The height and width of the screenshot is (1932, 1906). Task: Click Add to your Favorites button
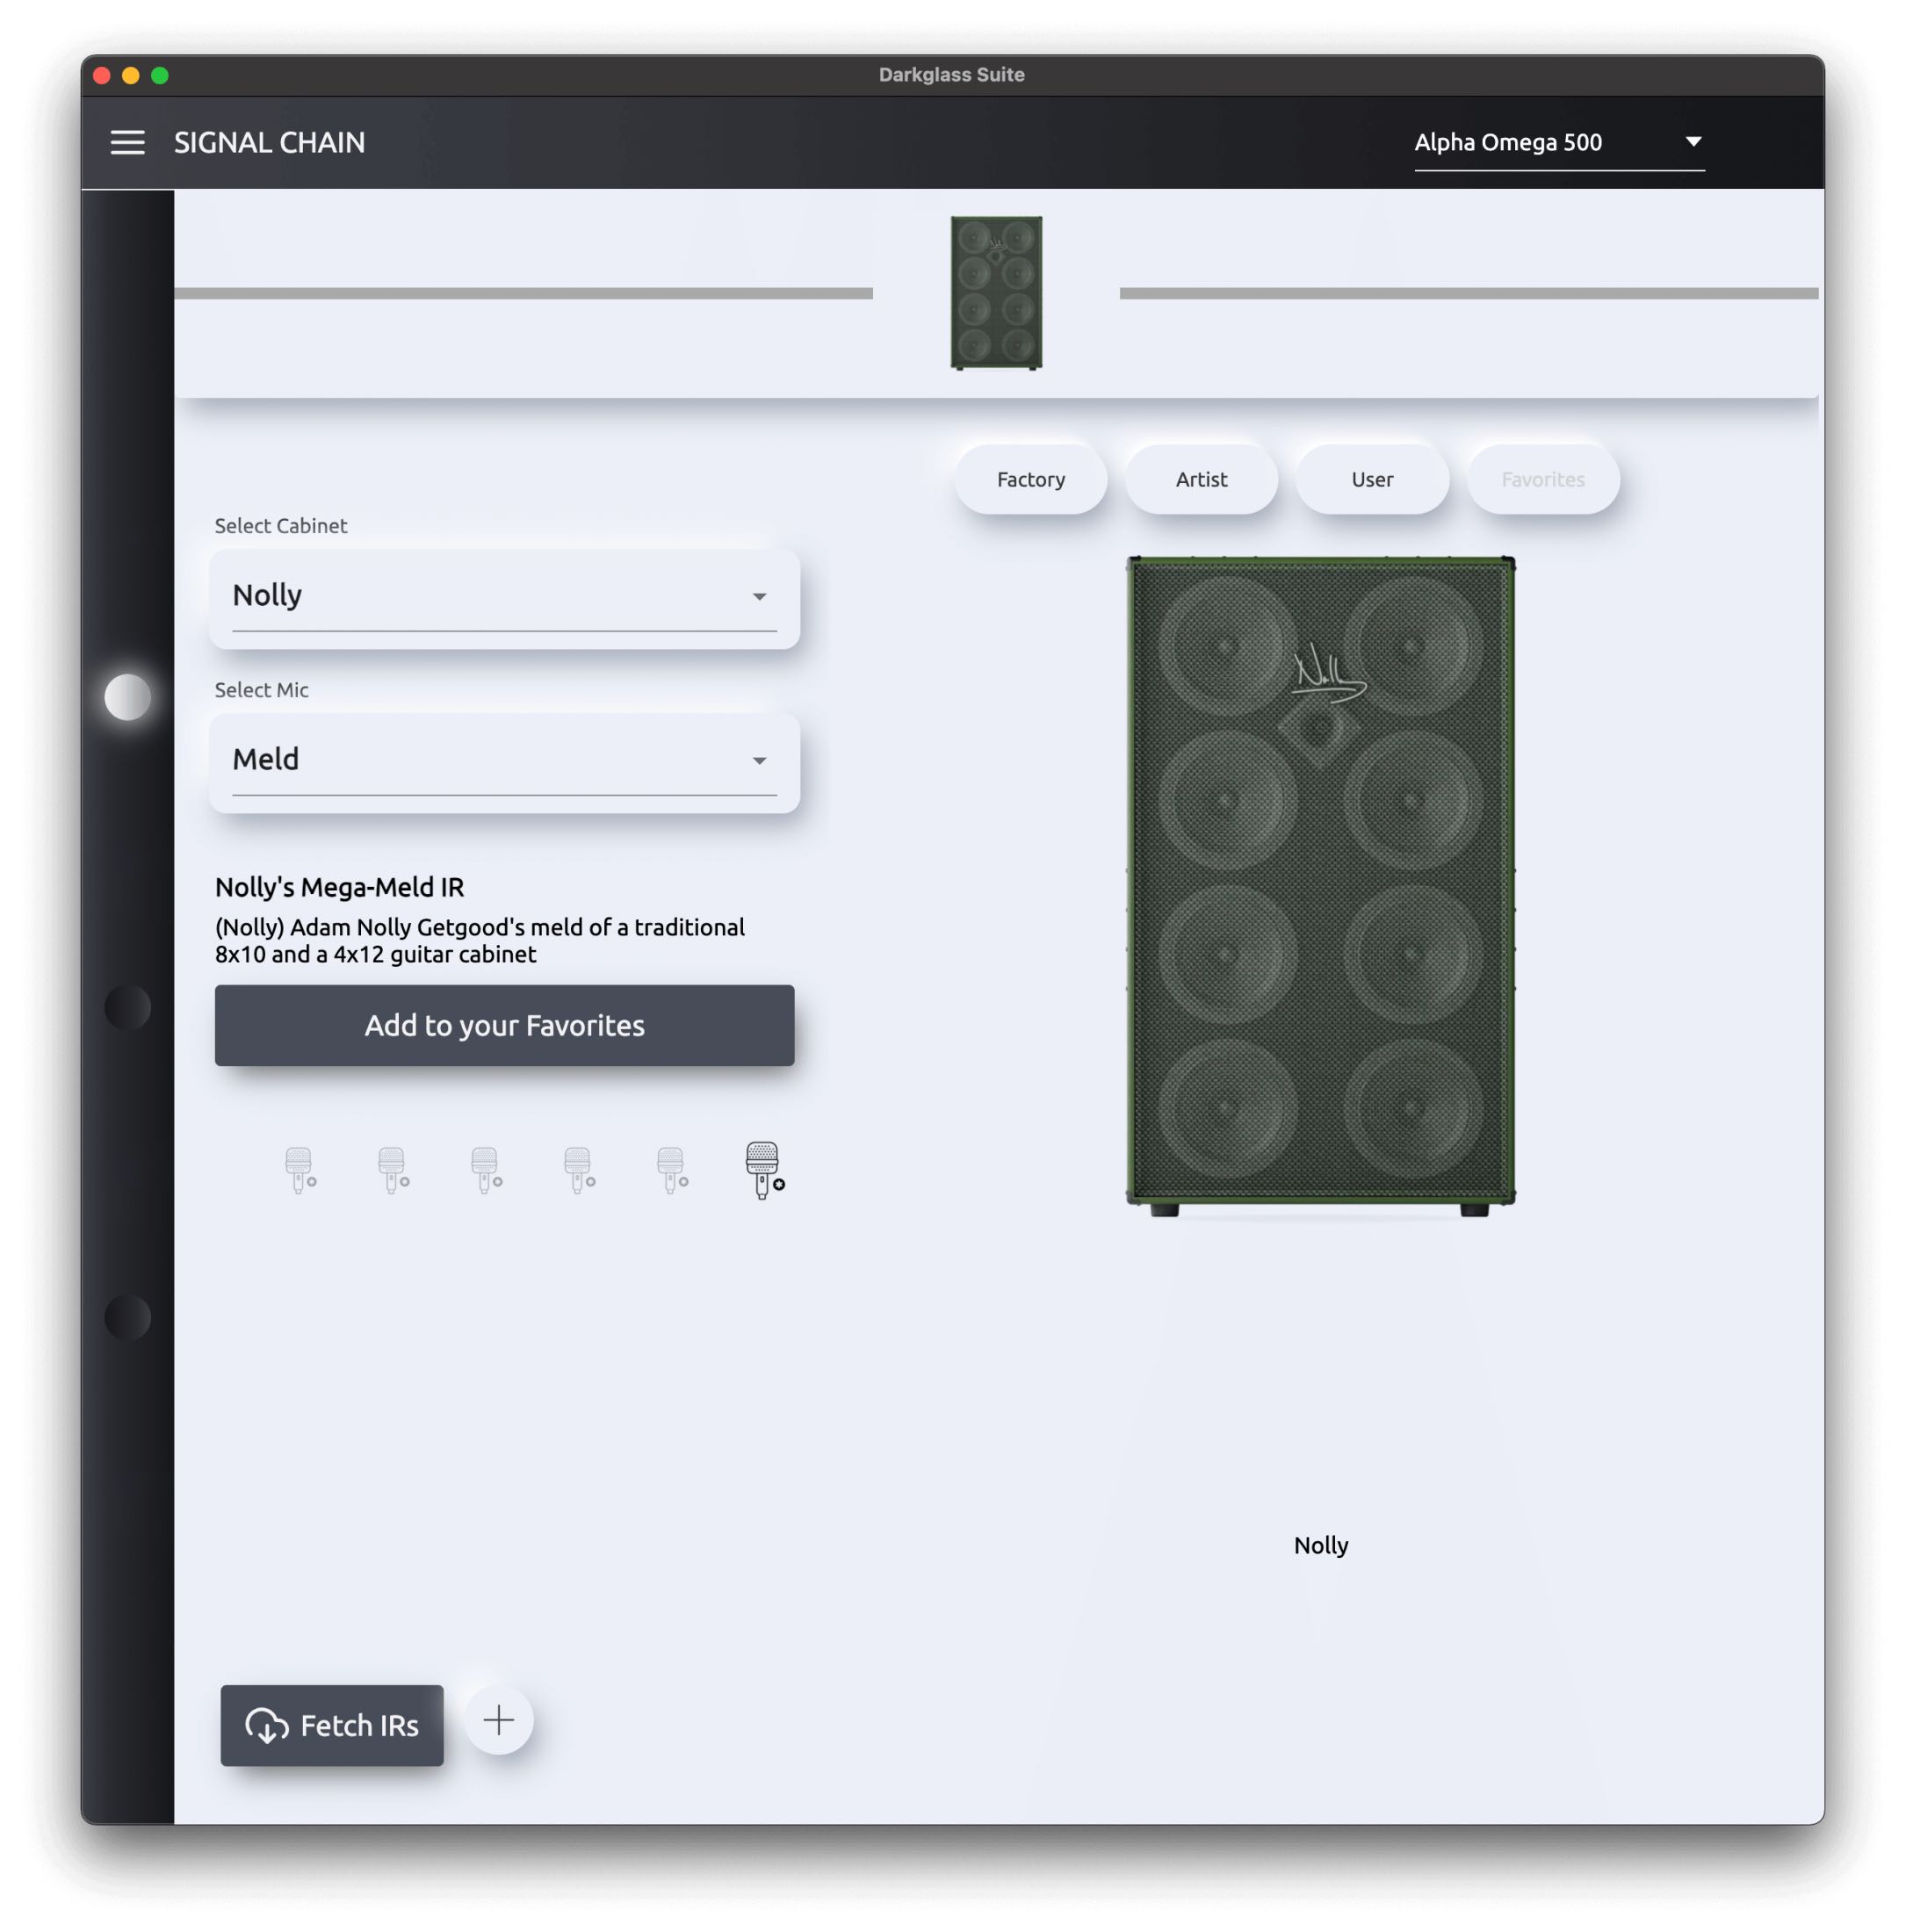tap(504, 1025)
